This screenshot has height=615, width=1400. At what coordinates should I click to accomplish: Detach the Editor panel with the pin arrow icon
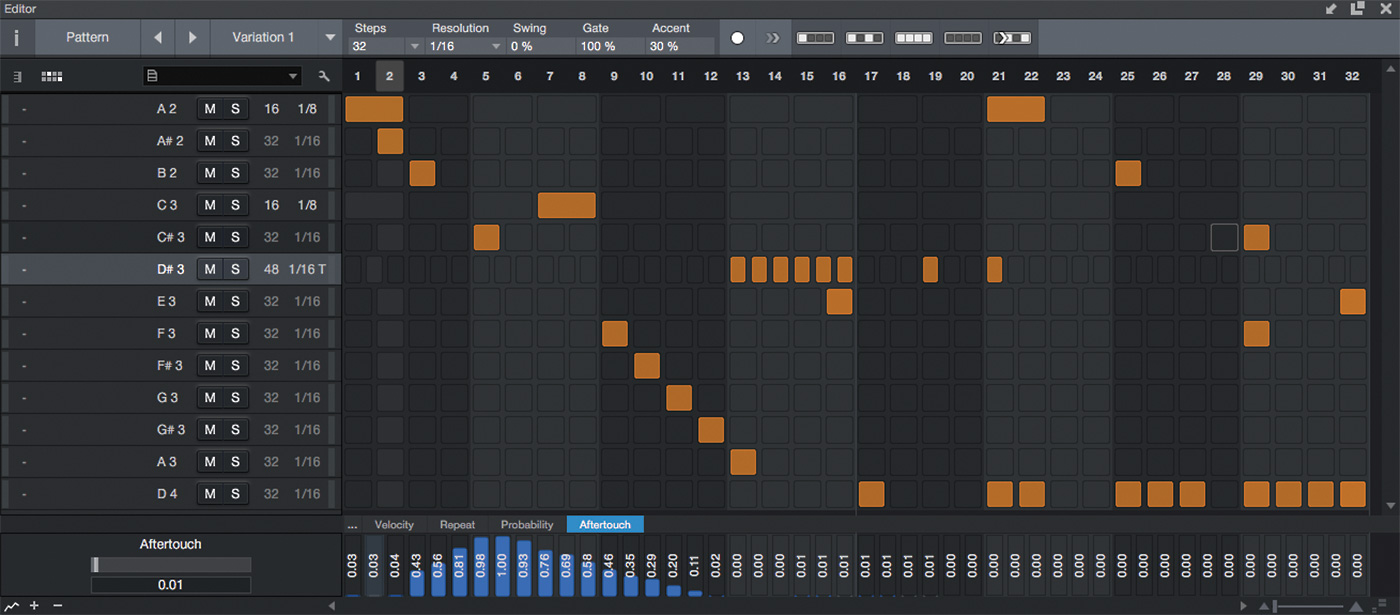(1331, 8)
